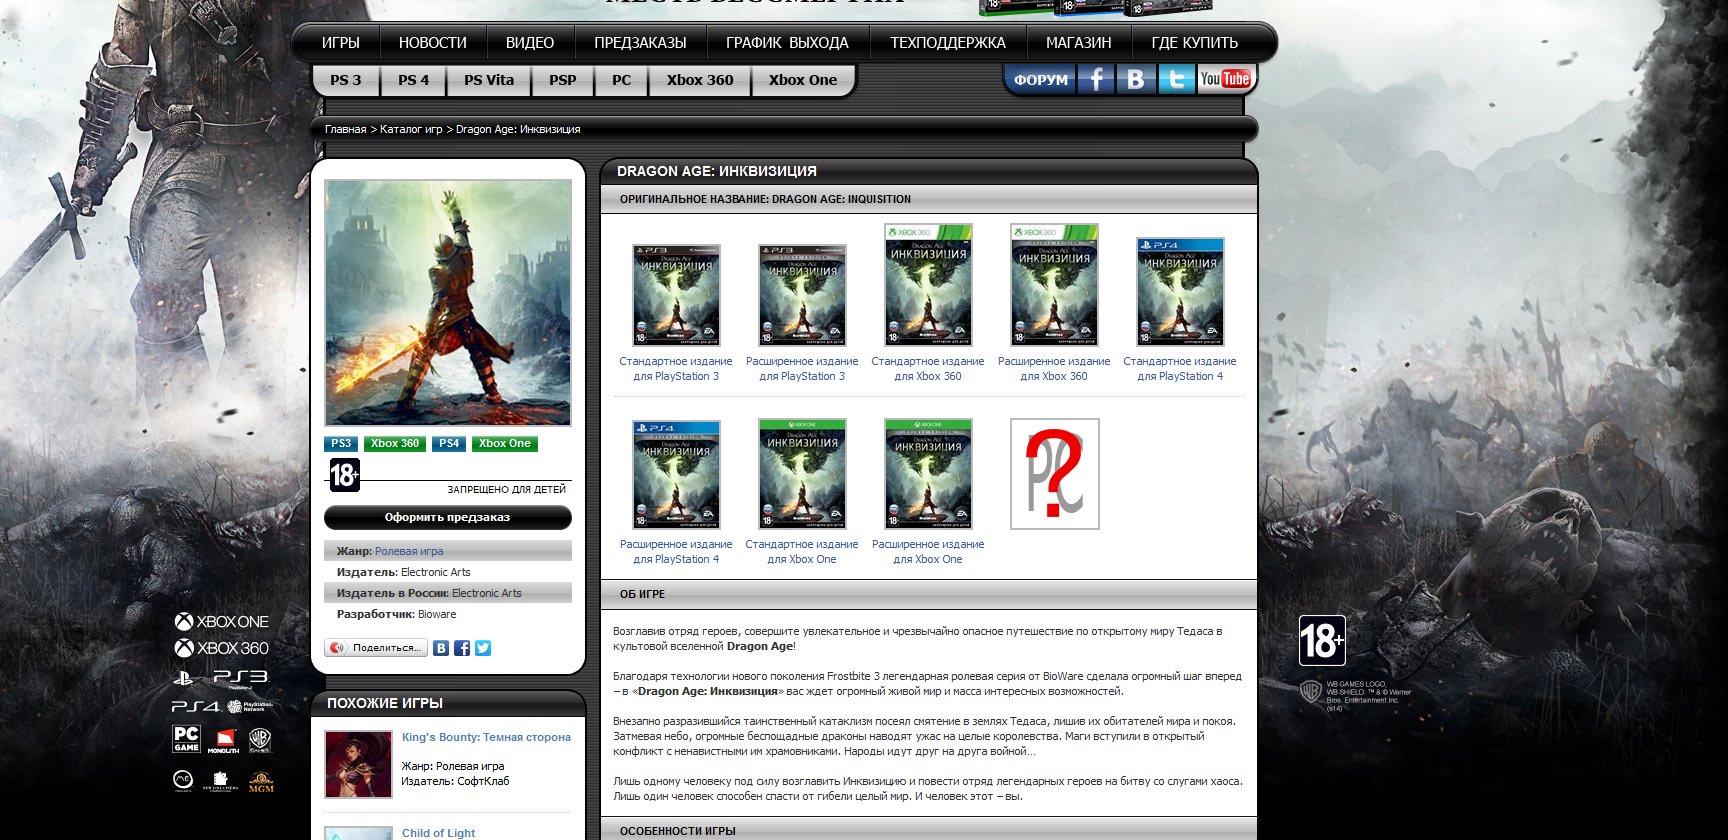The height and width of the screenshot is (840, 1728).
Task: Click the green Xbox 360 platform tag
Action: pyautogui.click(x=395, y=444)
